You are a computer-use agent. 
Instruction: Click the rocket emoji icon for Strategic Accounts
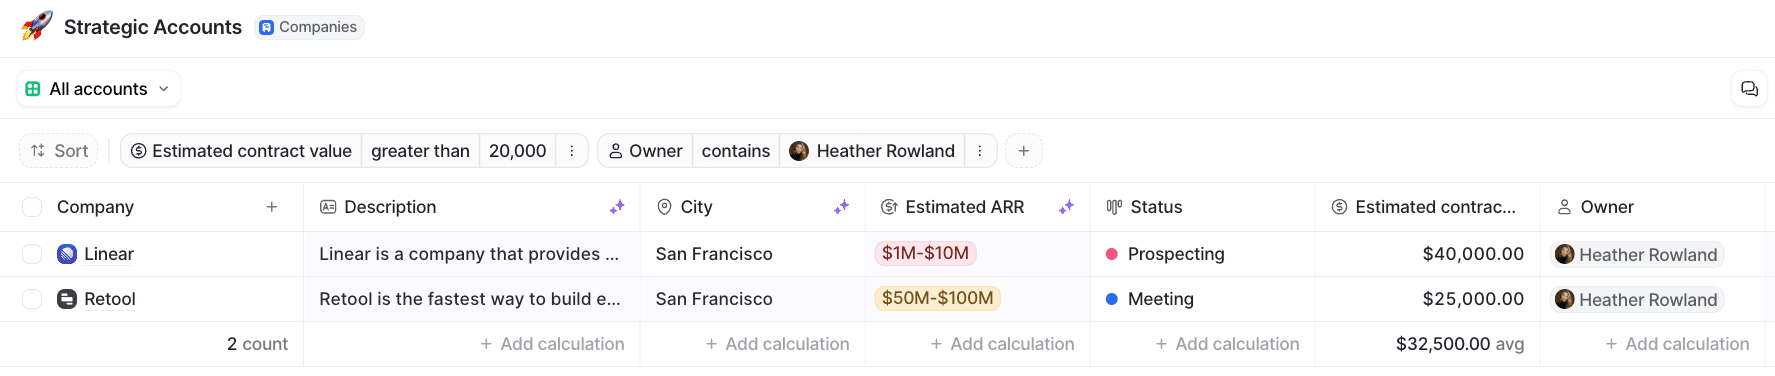pyautogui.click(x=37, y=26)
